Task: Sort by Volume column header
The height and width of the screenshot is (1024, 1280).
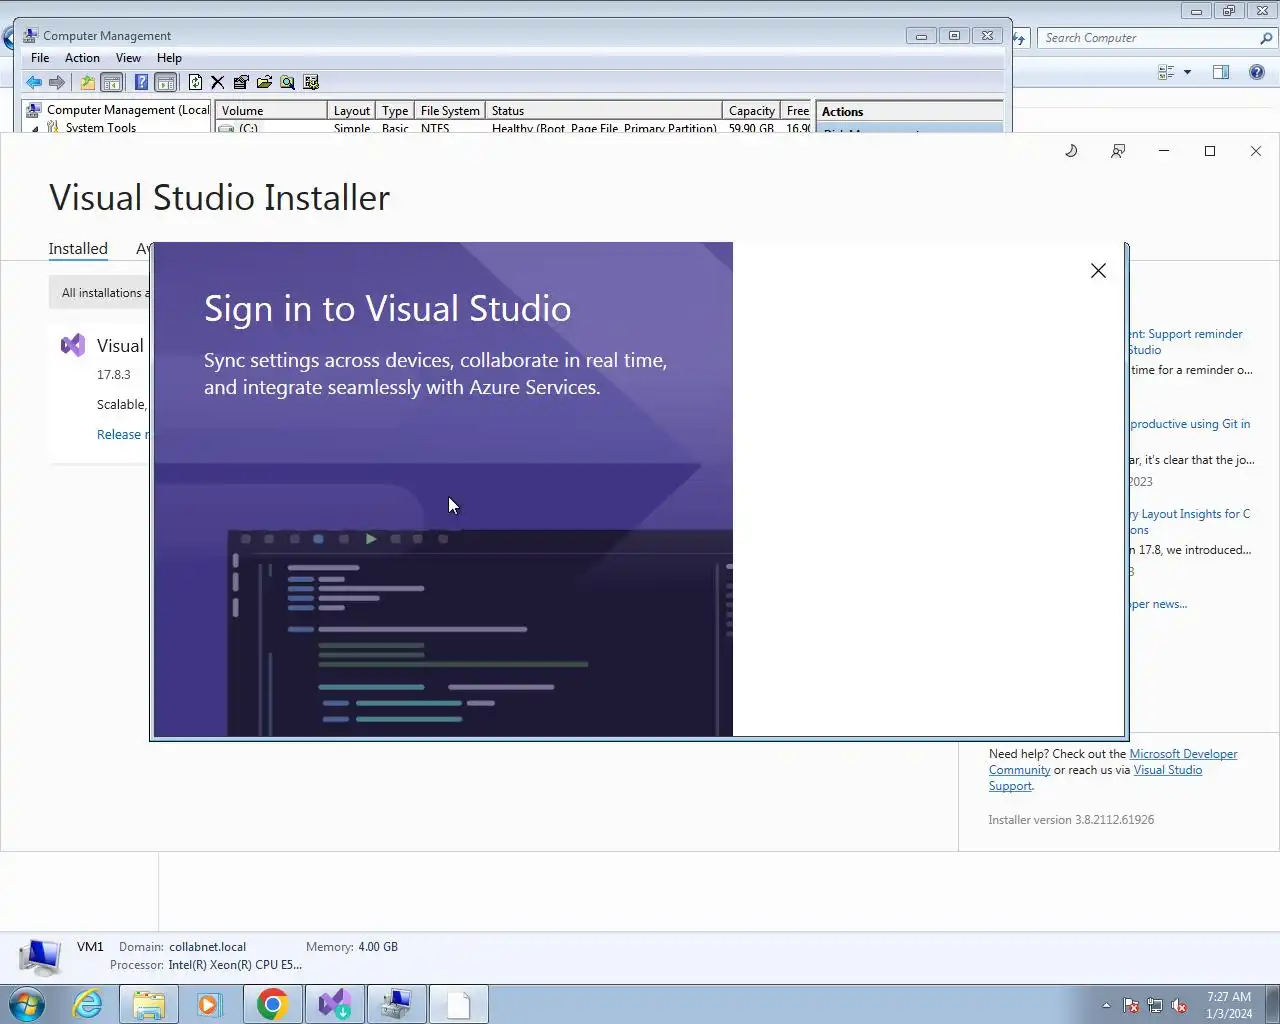Action: coord(272,111)
